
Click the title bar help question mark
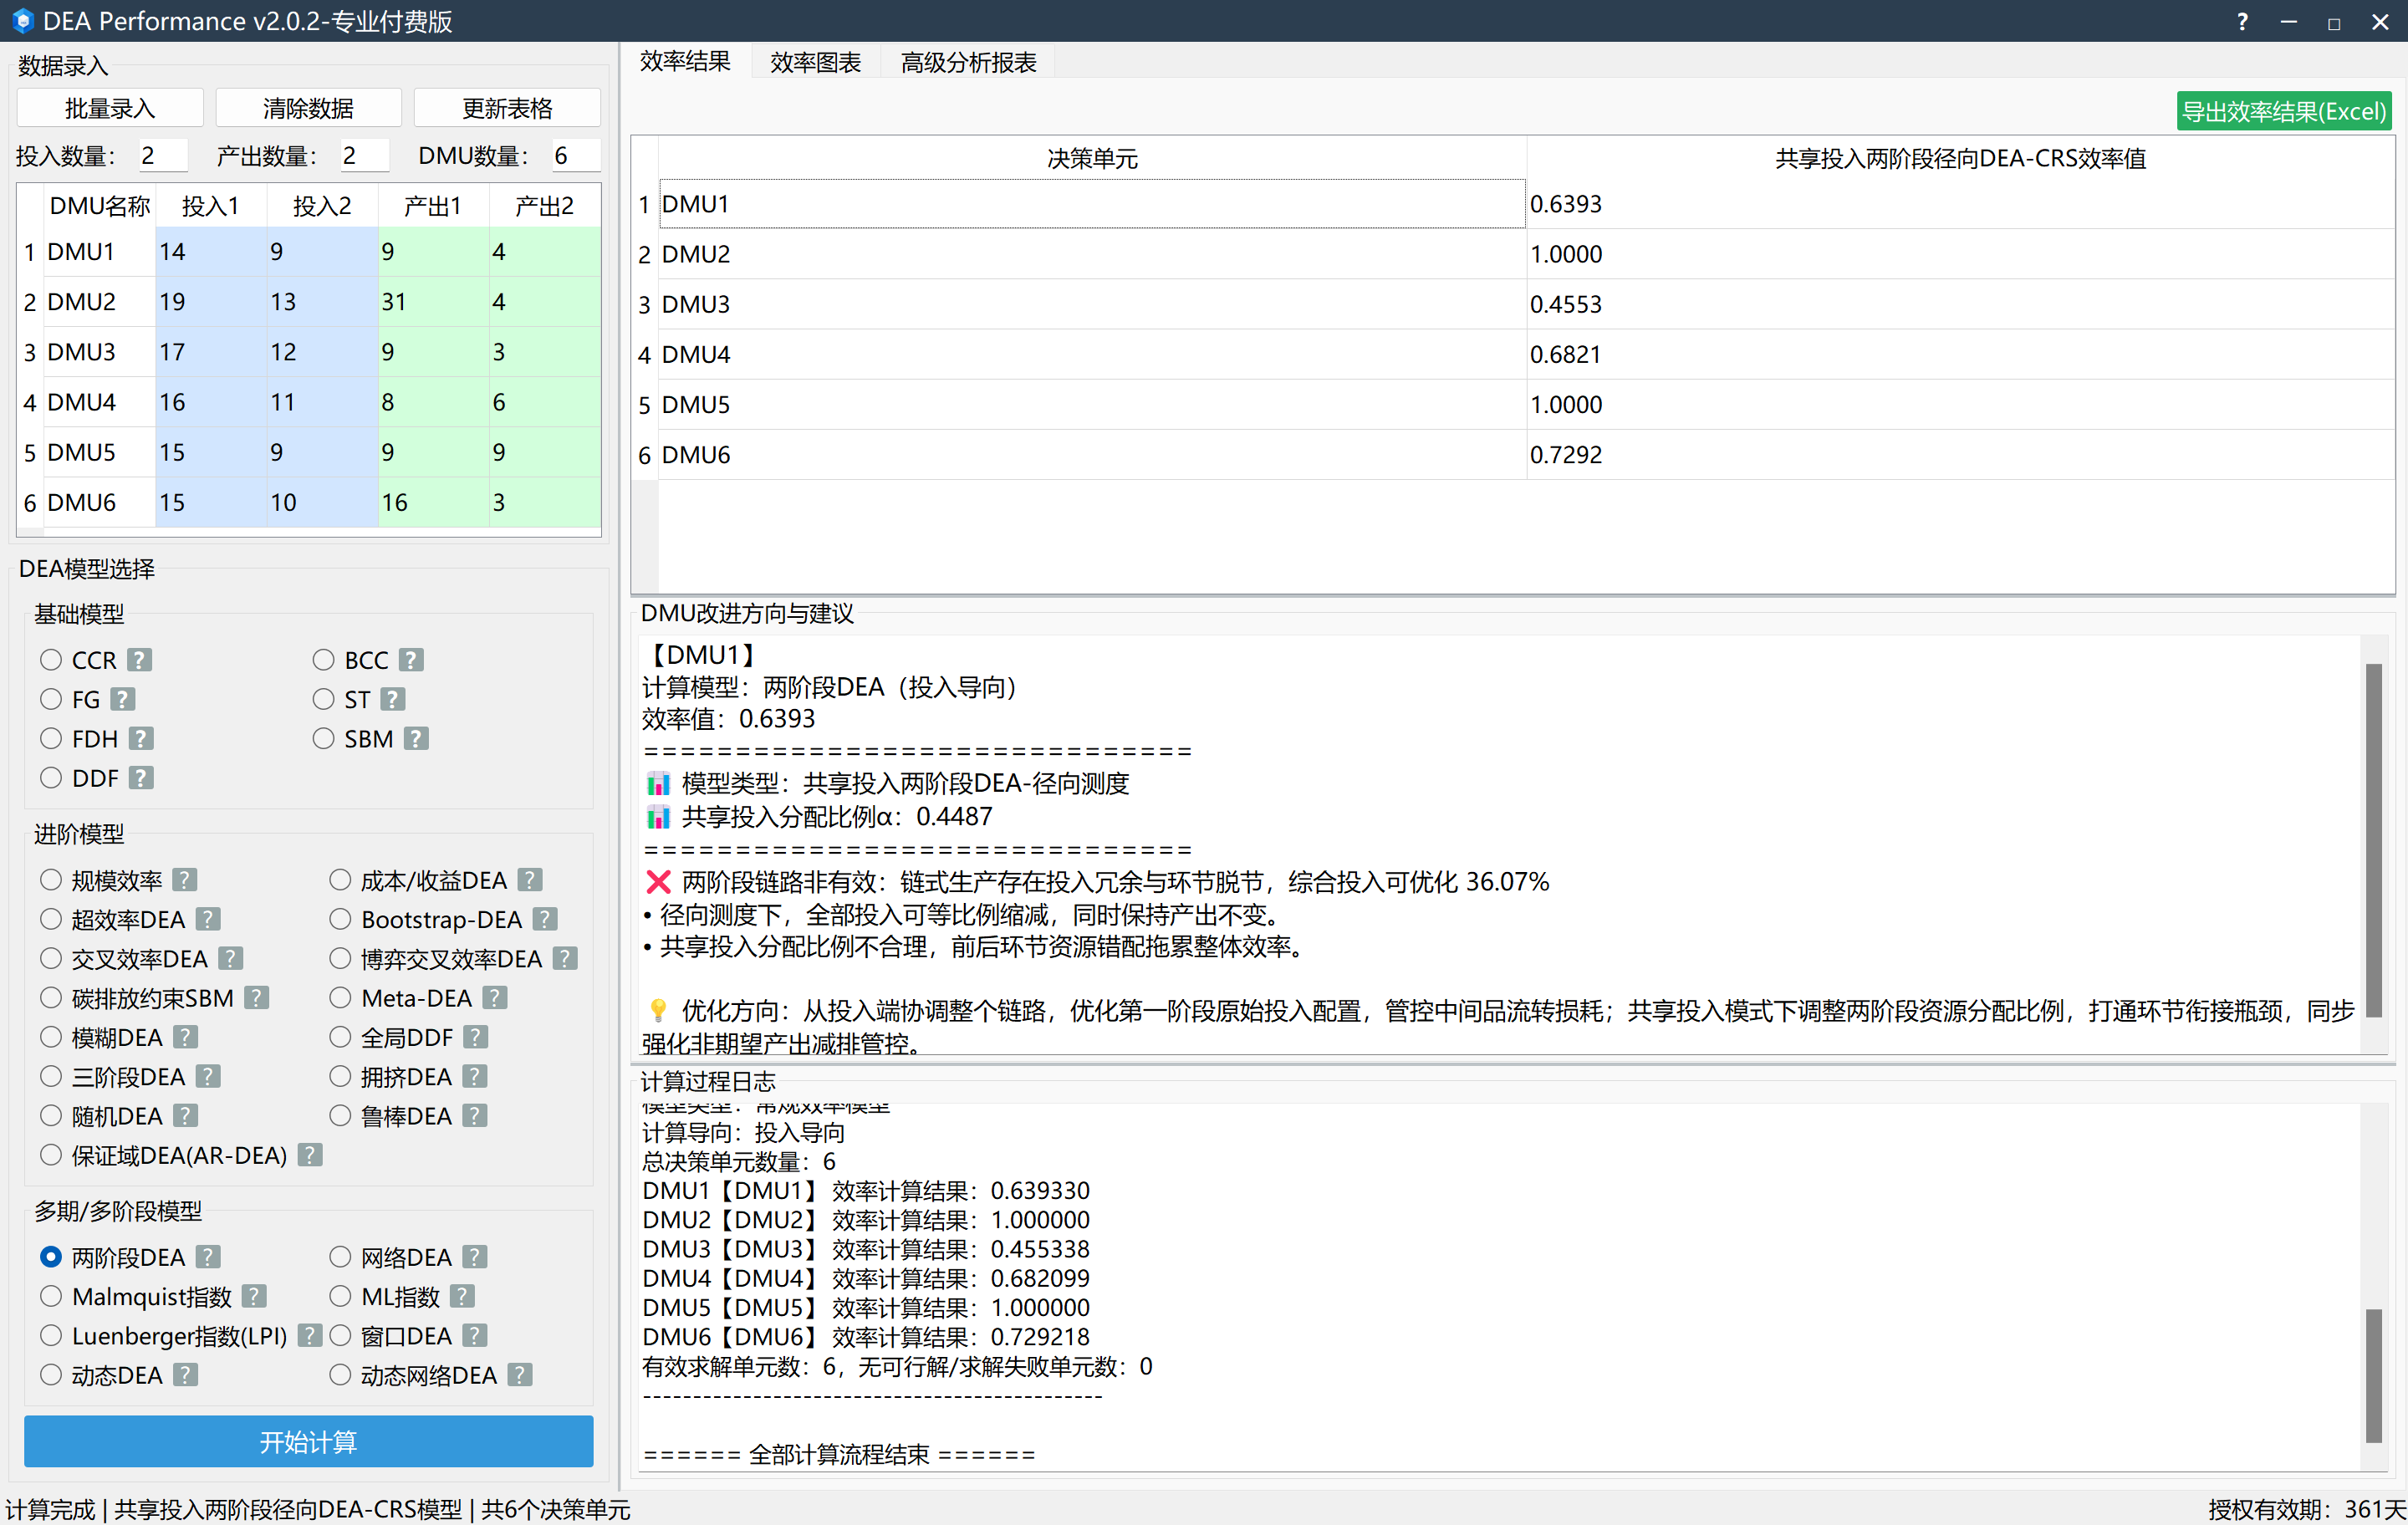pyautogui.click(x=2242, y=21)
